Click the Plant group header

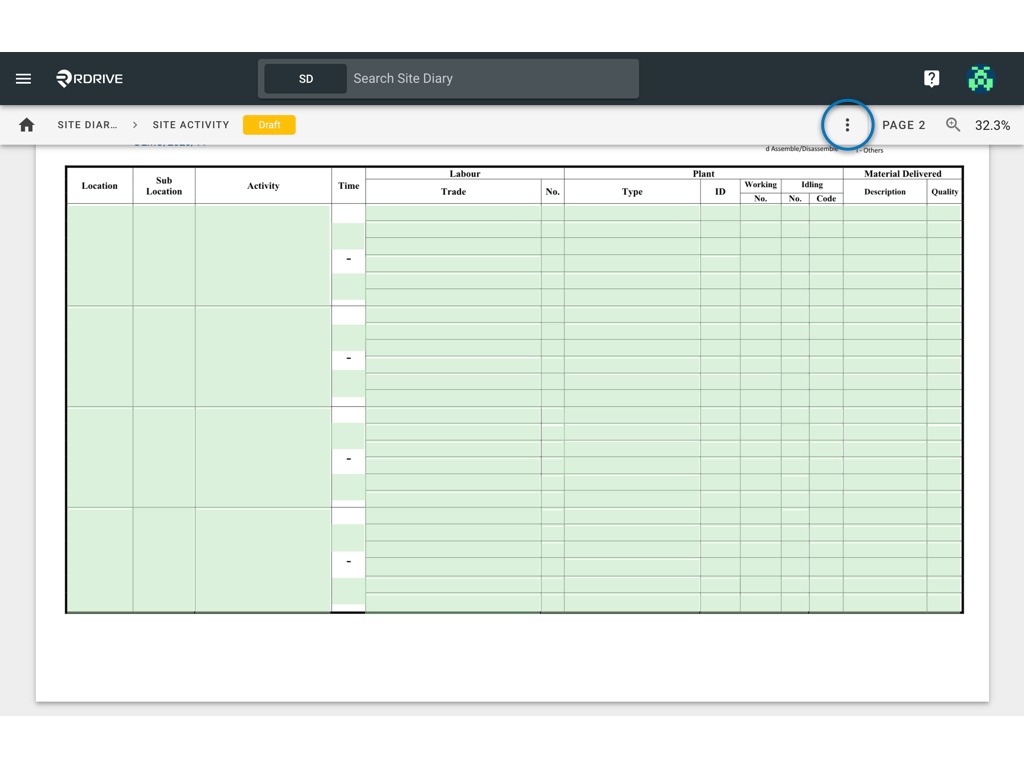click(703, 174)
